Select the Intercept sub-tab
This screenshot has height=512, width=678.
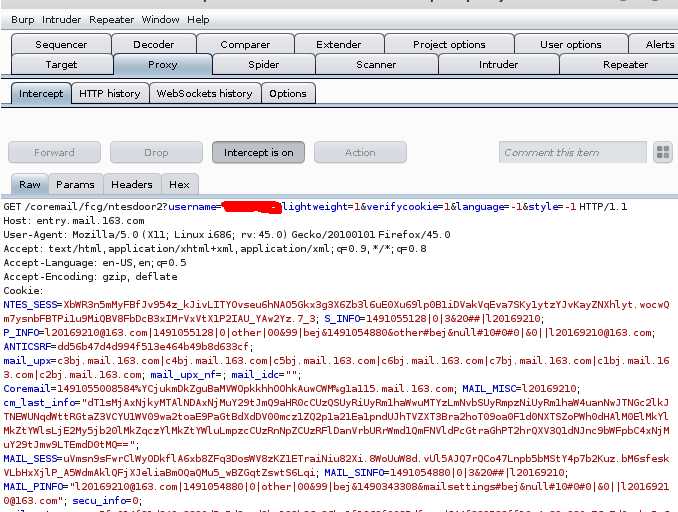(41, 93)
